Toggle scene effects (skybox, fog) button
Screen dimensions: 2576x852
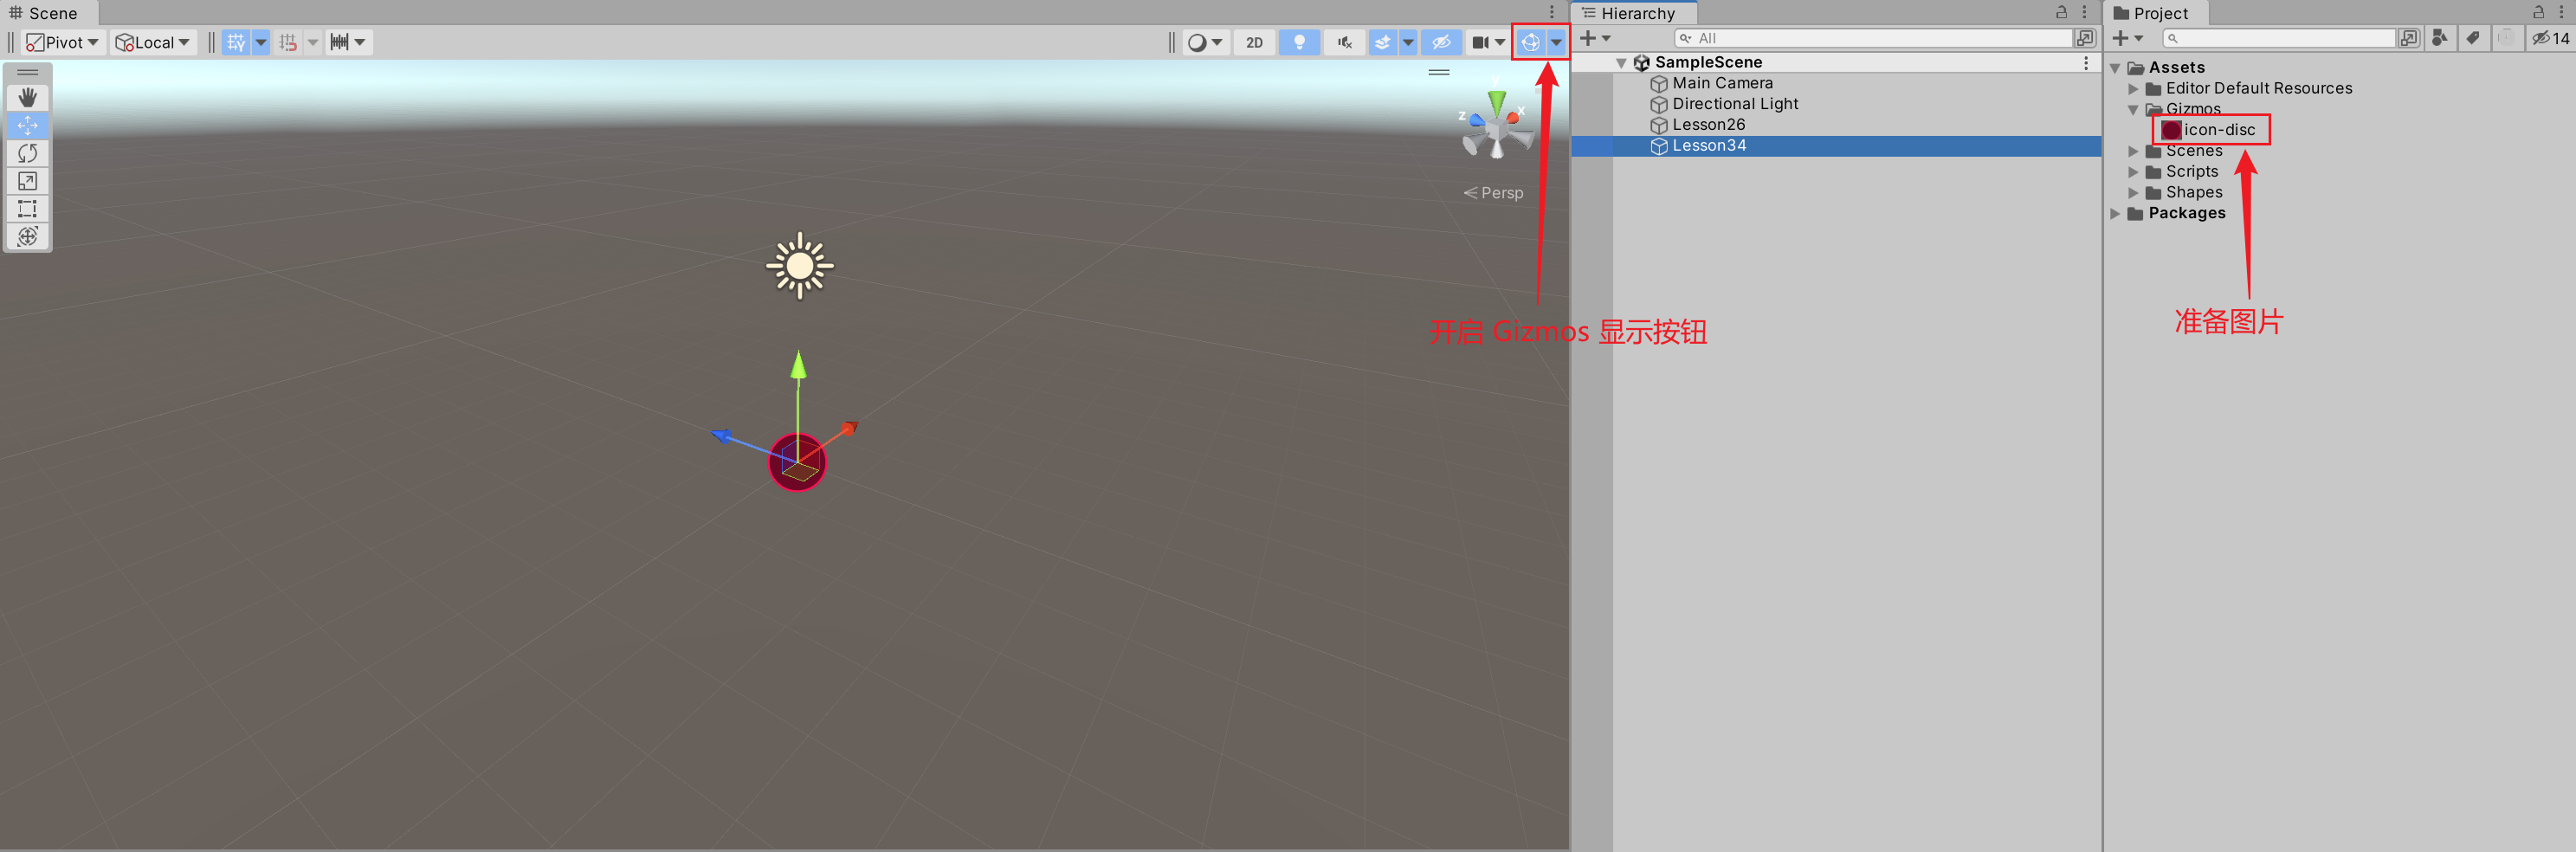(1382, 42)
